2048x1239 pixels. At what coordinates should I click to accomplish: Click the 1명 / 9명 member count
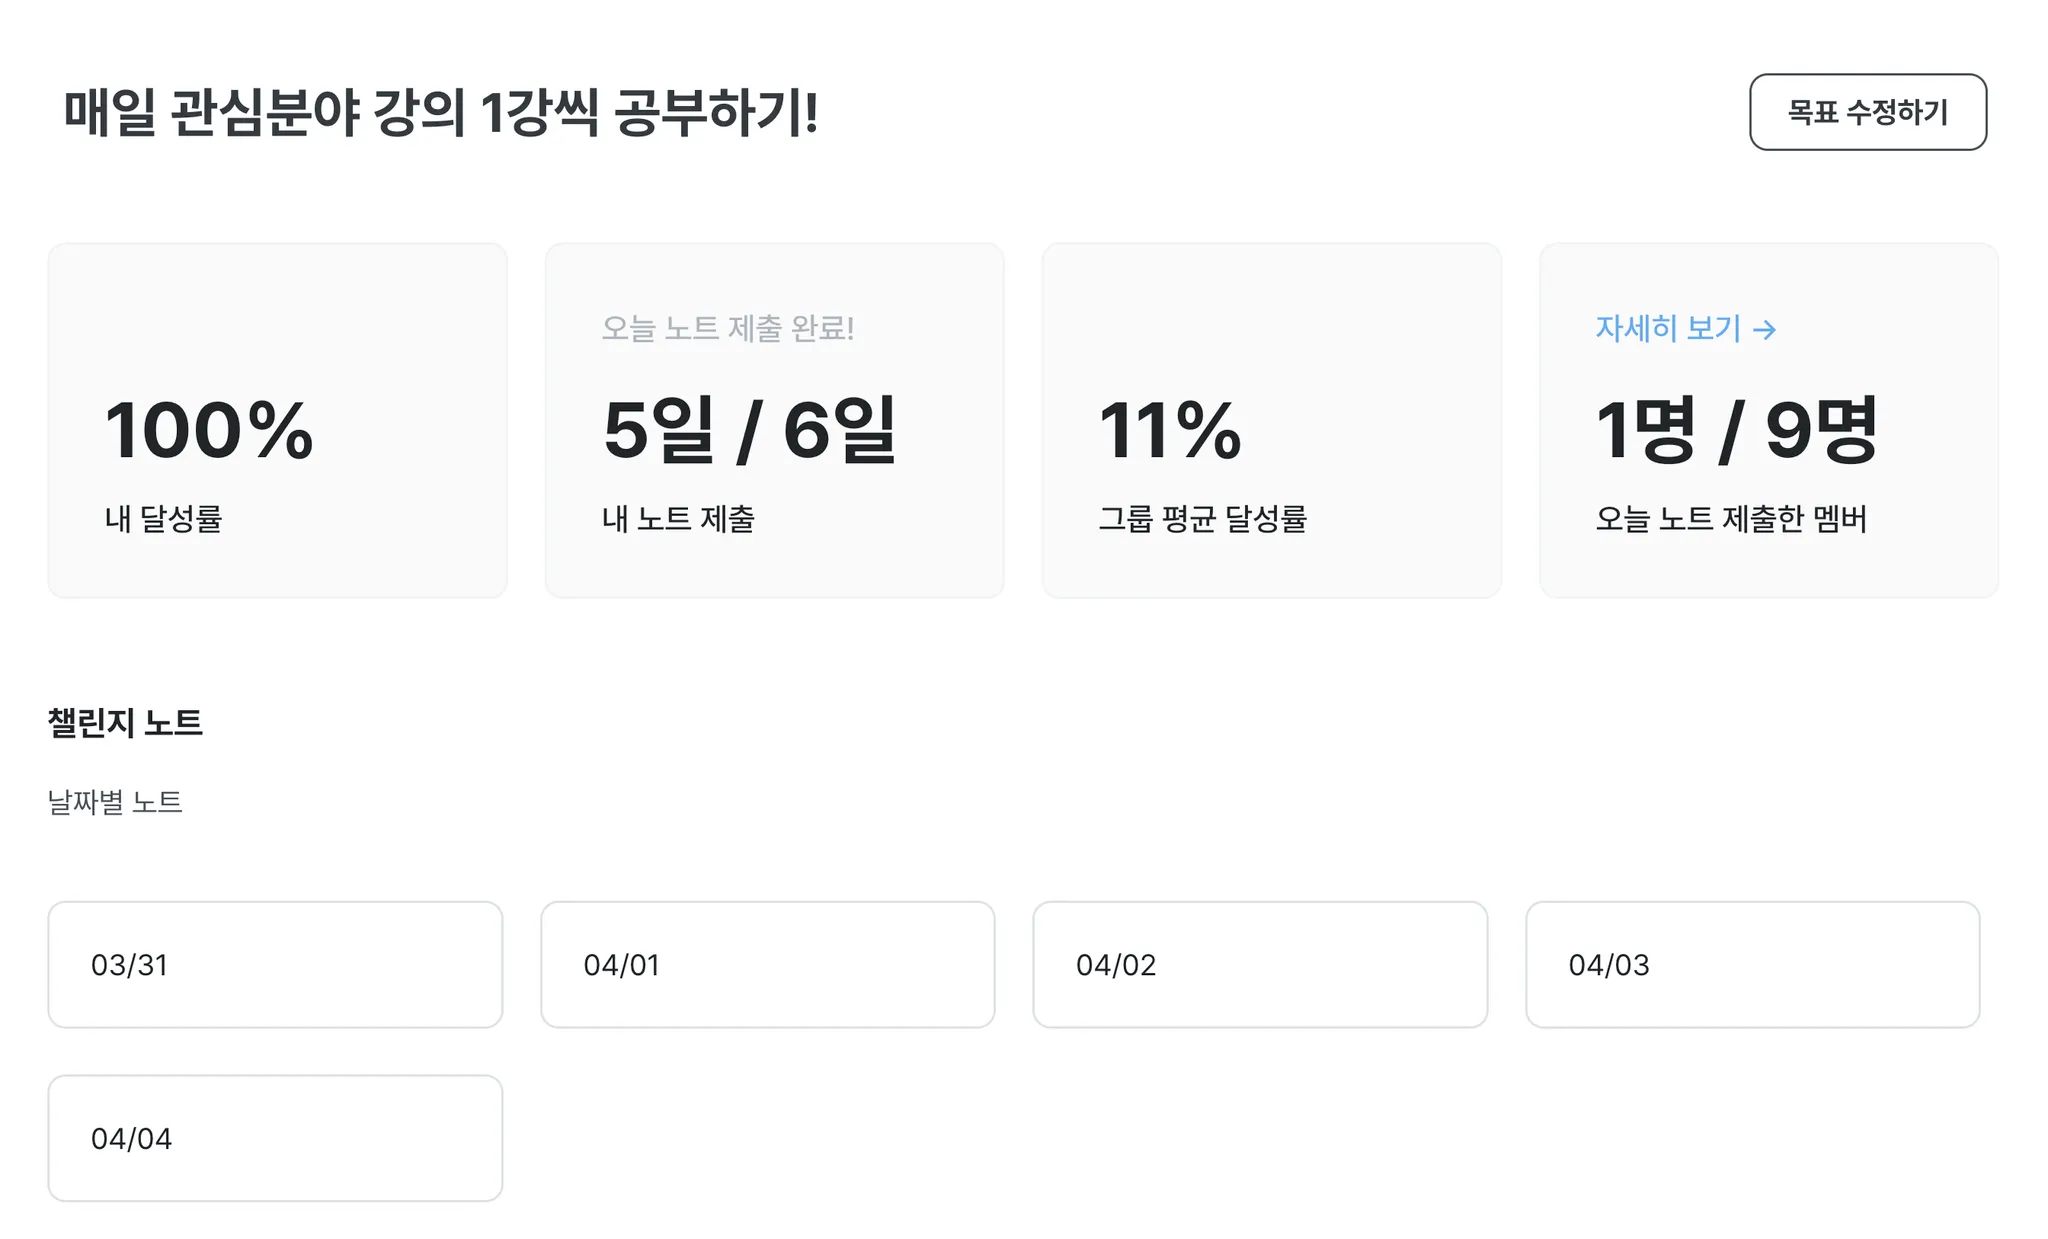[x=1736, y=430]
